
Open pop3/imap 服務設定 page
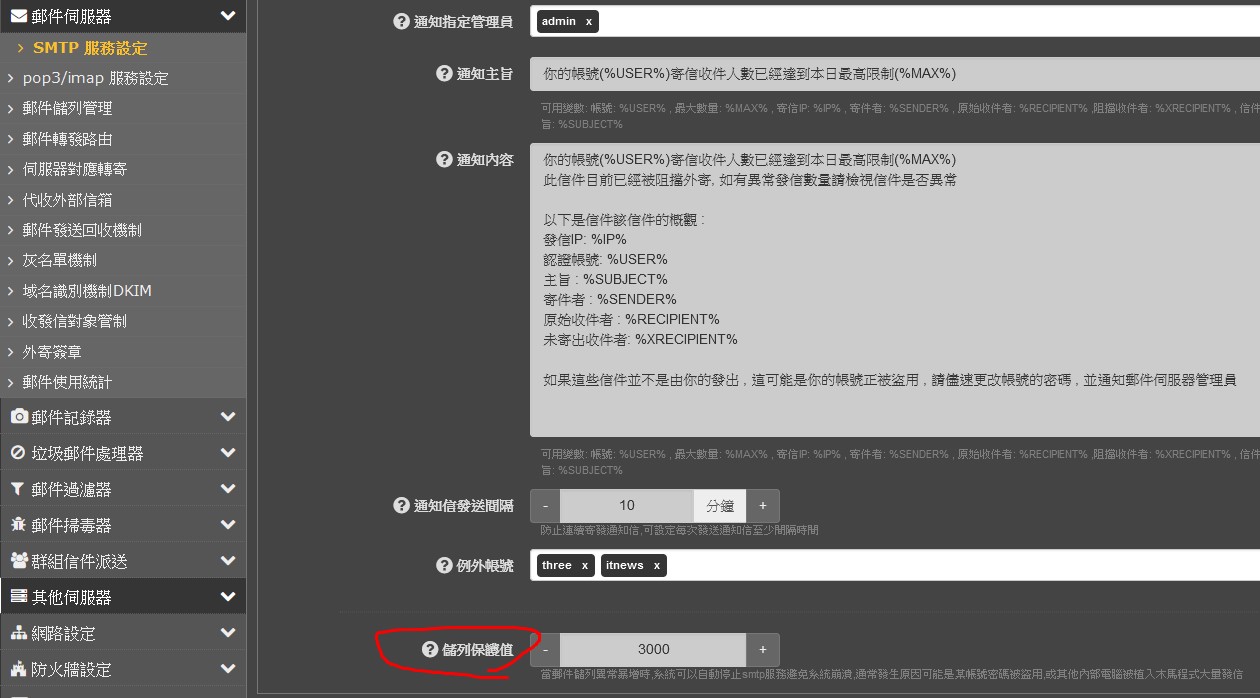(x=95, y=78)
